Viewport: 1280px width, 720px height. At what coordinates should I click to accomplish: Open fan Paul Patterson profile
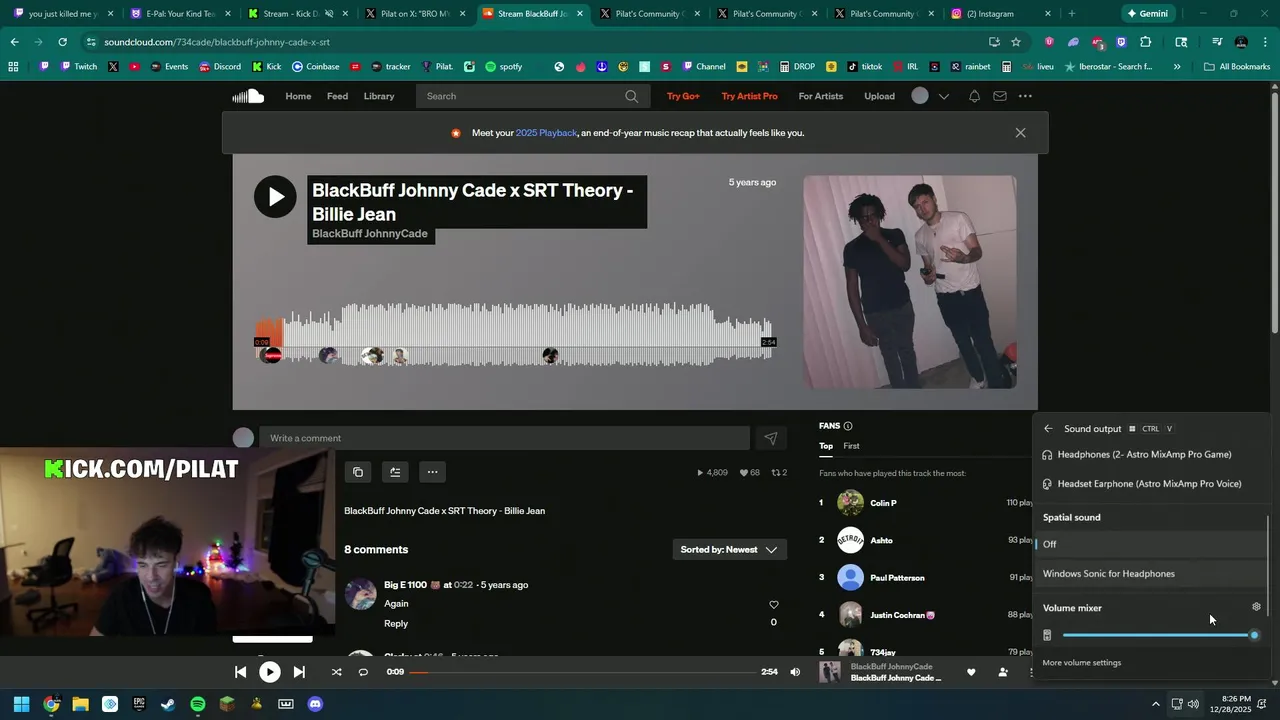pos(897,578)
